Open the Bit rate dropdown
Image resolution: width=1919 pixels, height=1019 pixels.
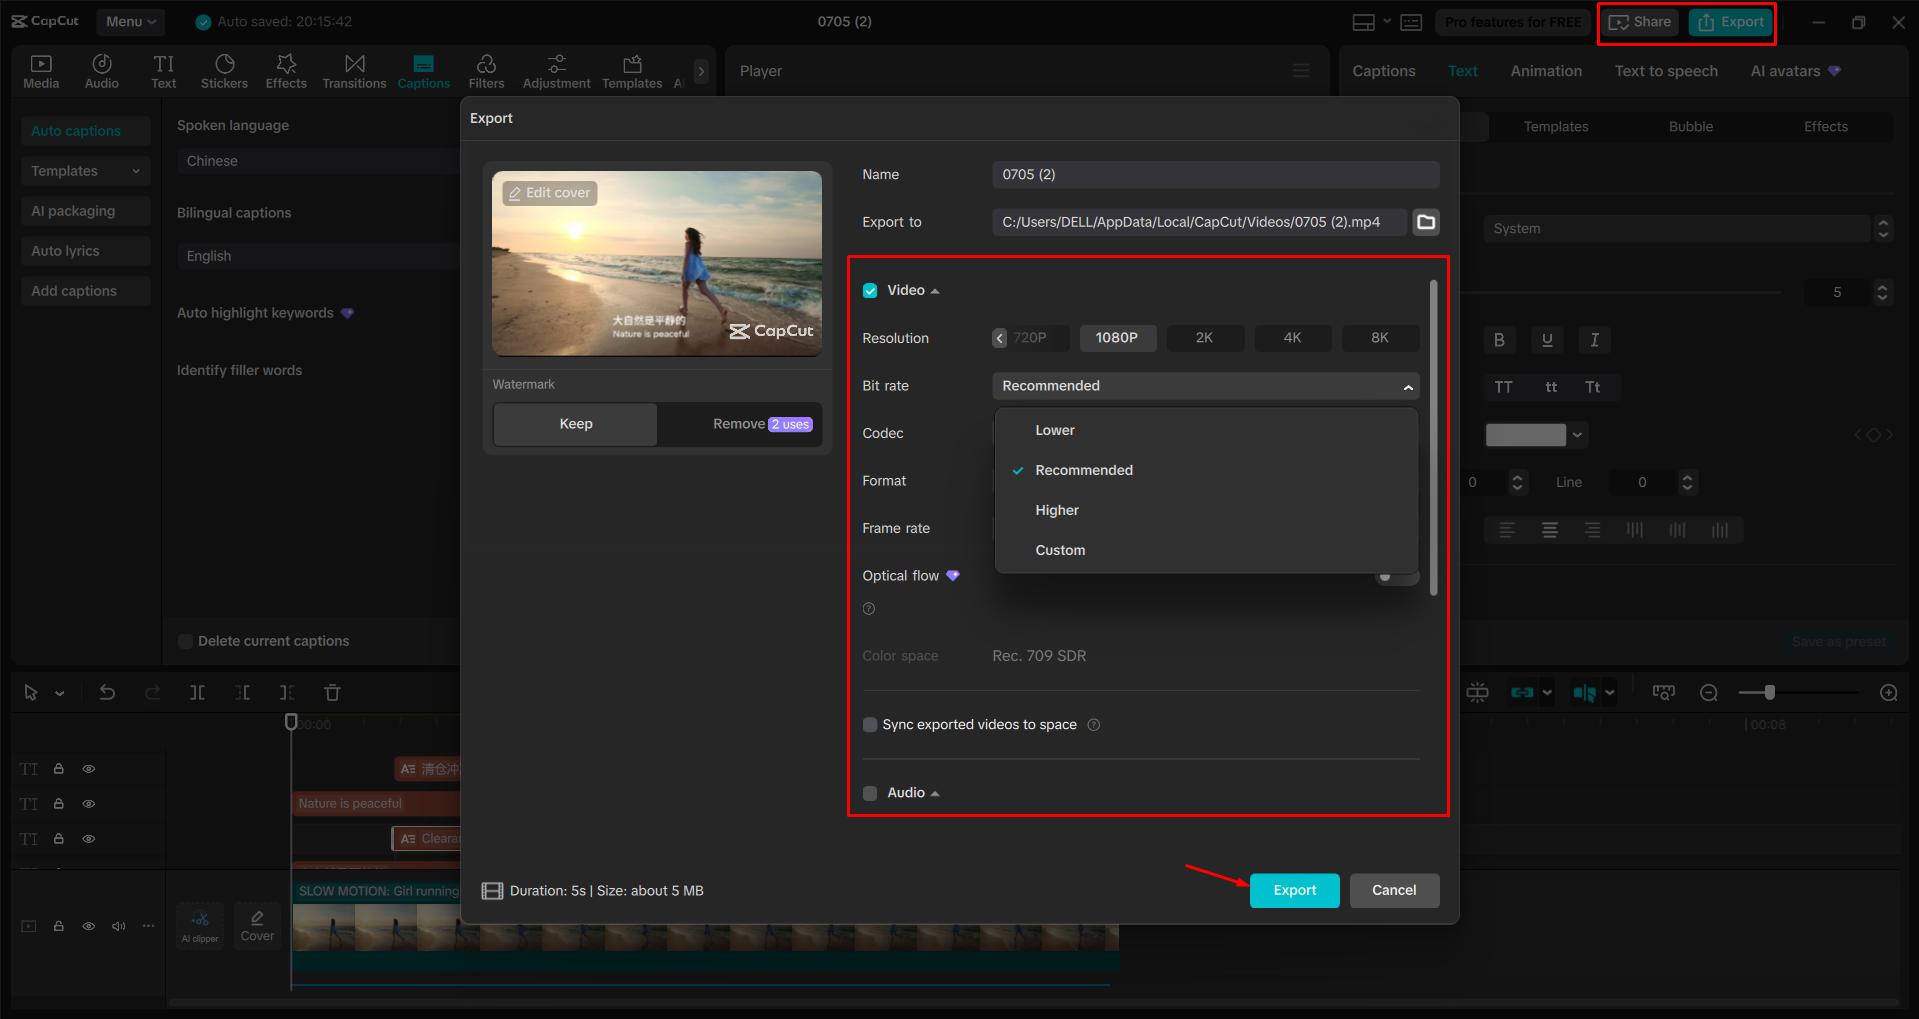click(1204, 386)
